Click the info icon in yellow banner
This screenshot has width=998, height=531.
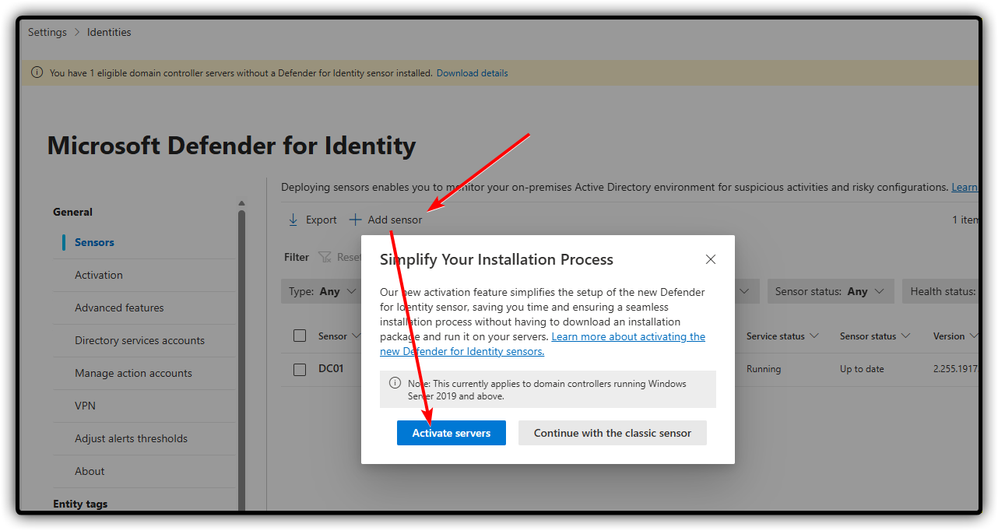(x=37, y=73)
